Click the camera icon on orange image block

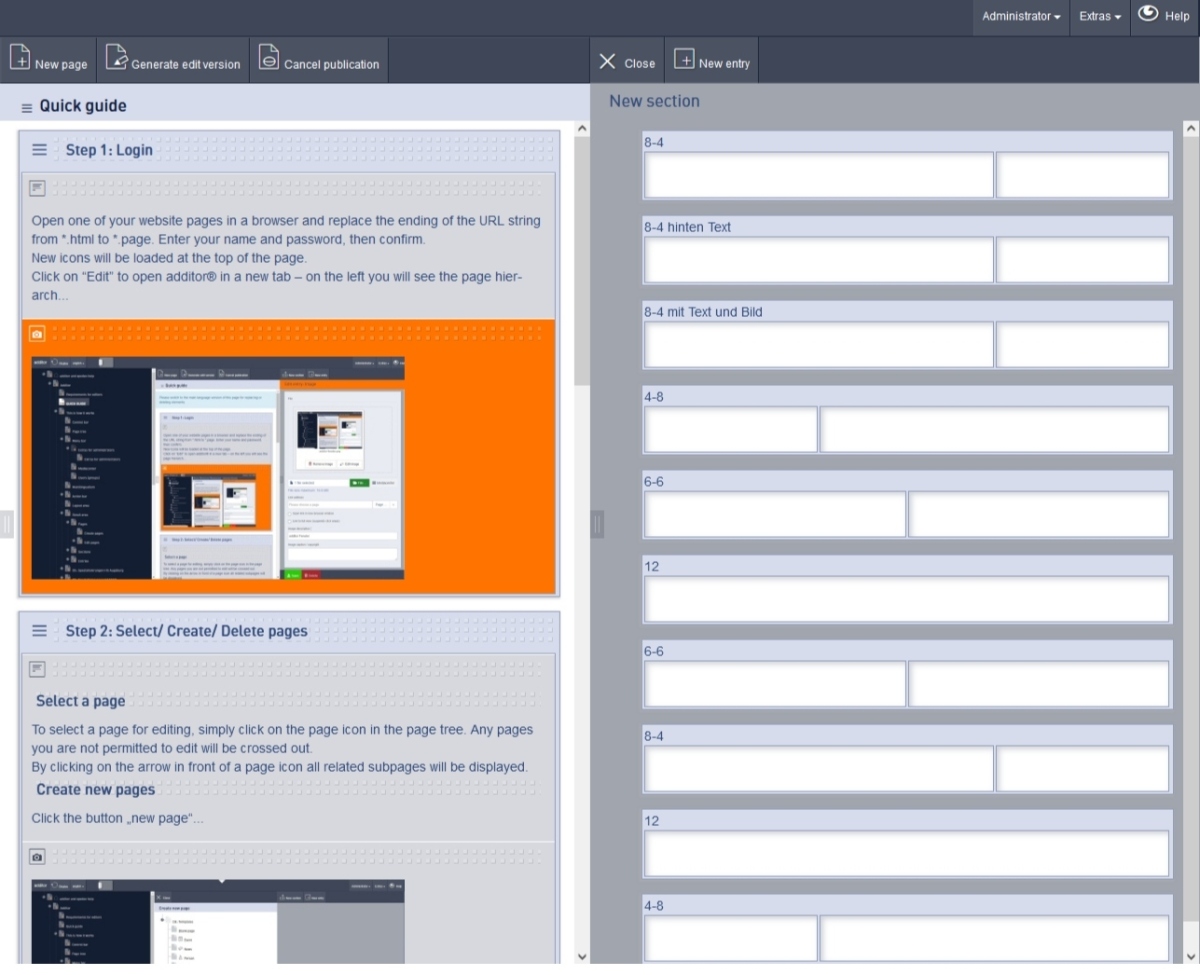click(x=37, y=334)
